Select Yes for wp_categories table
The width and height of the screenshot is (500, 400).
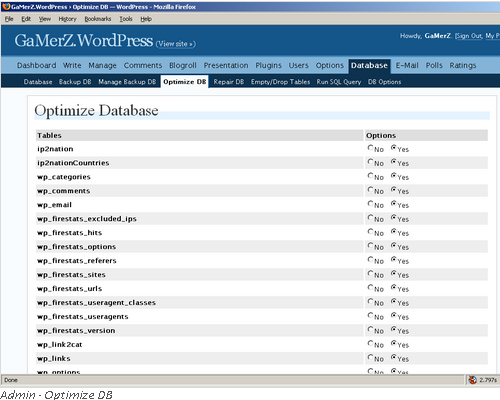coord(394,175)
